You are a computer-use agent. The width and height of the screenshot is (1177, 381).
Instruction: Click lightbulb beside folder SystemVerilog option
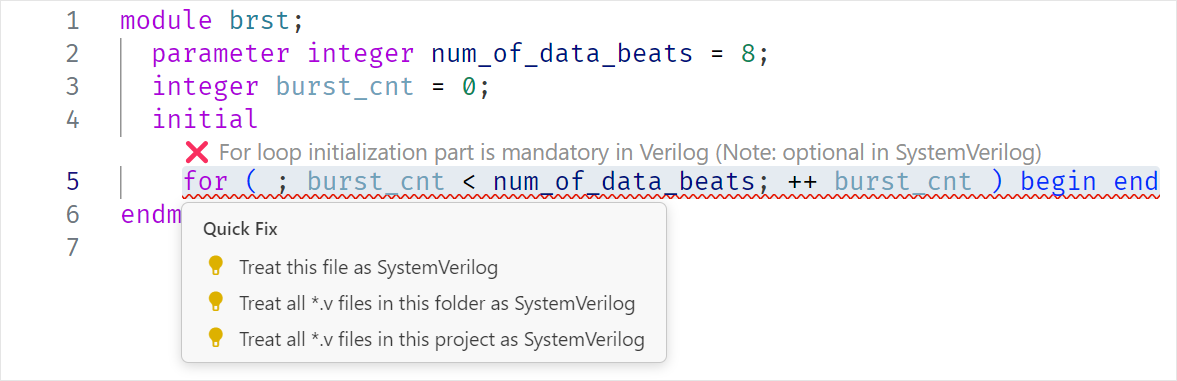click(x=215, y=303)
